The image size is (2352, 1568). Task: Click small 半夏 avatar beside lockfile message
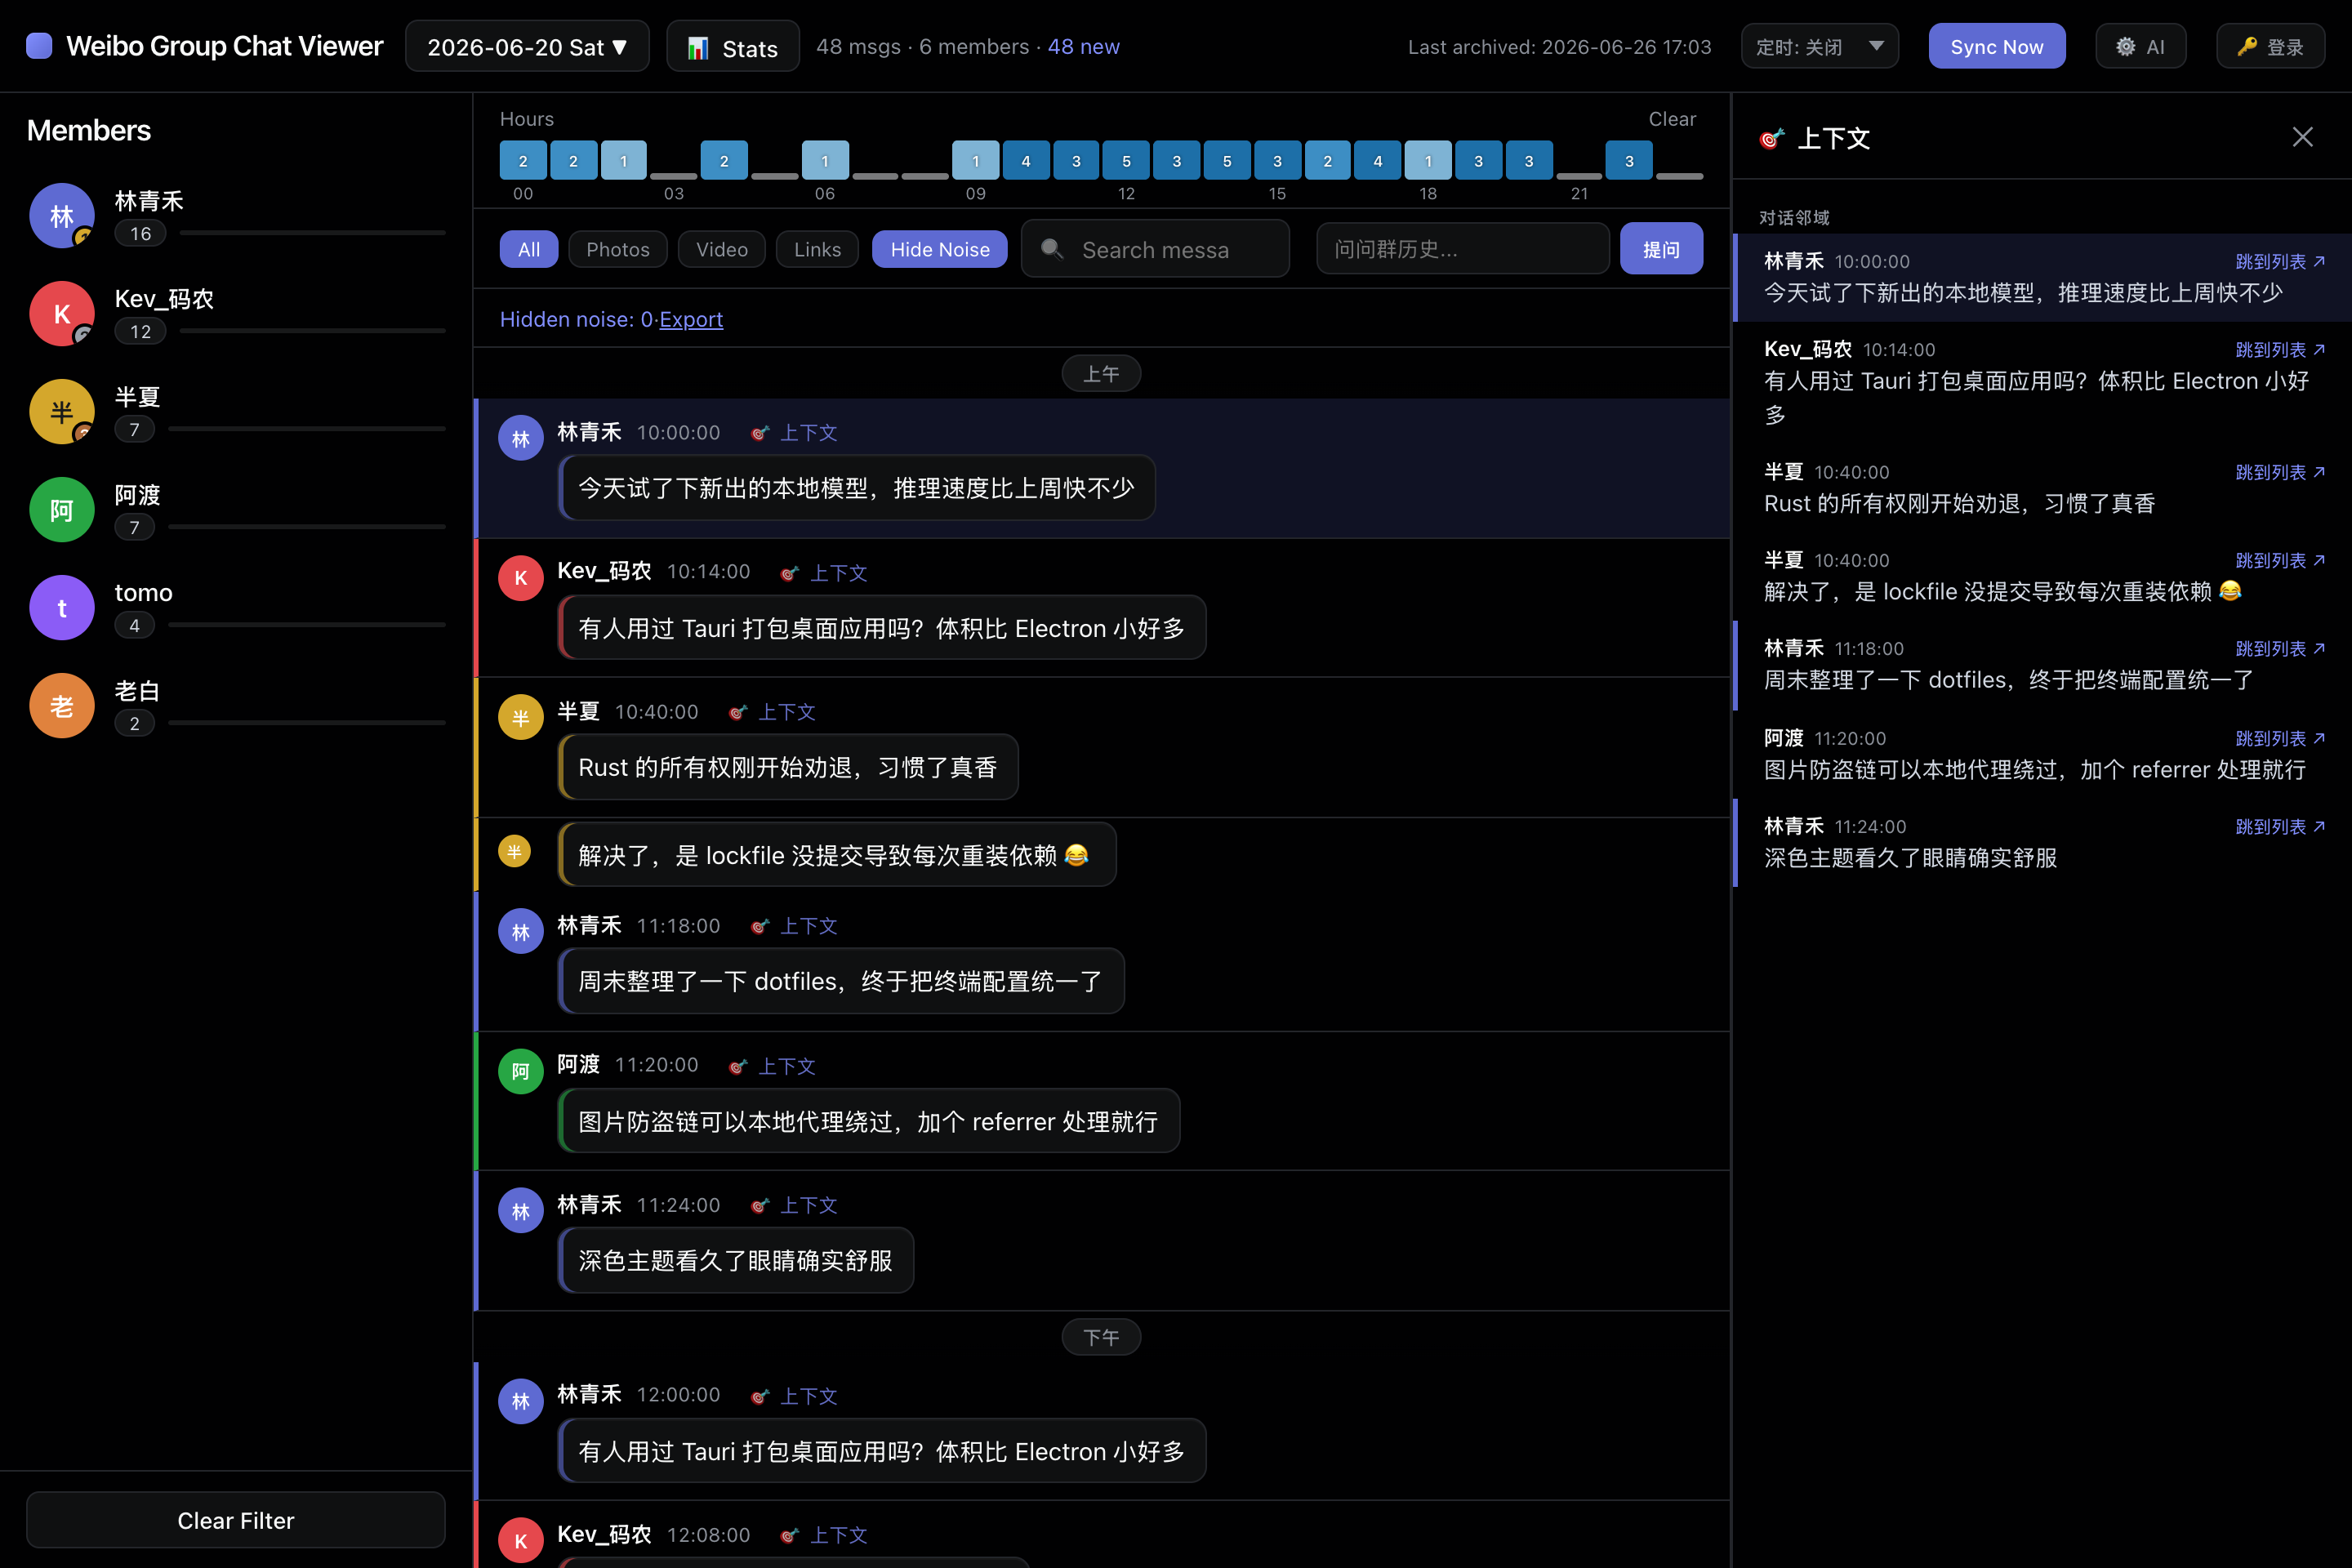[x=514, y=852]
